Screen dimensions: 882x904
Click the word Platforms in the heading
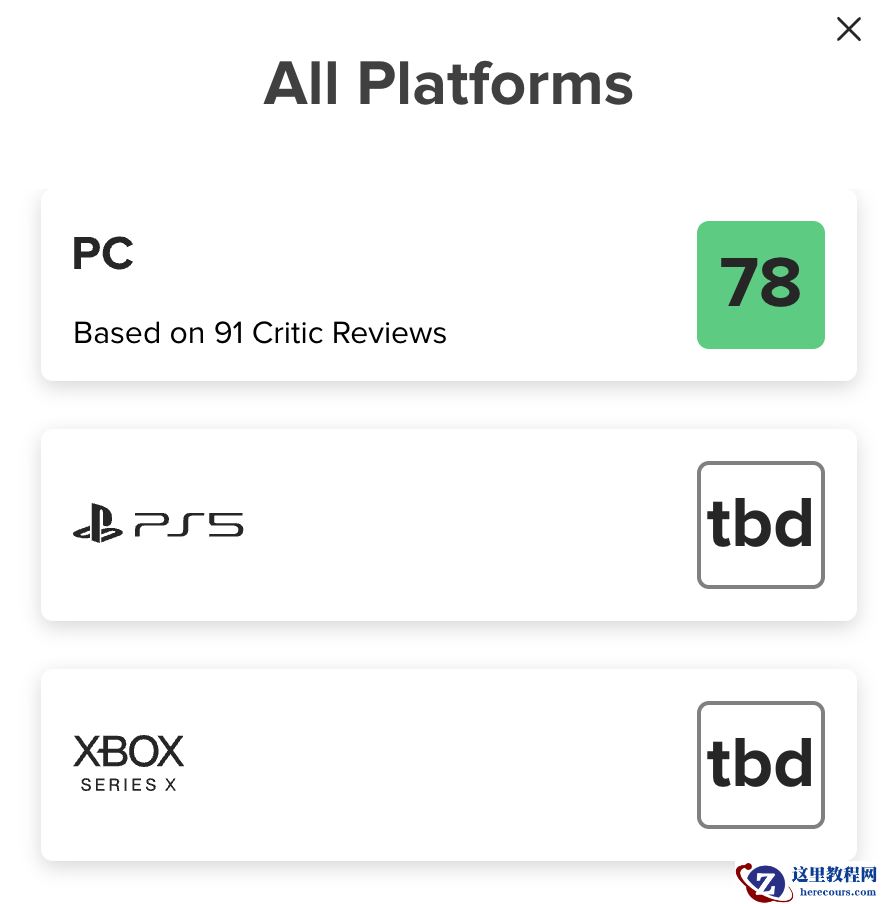(x=495, y=84)
